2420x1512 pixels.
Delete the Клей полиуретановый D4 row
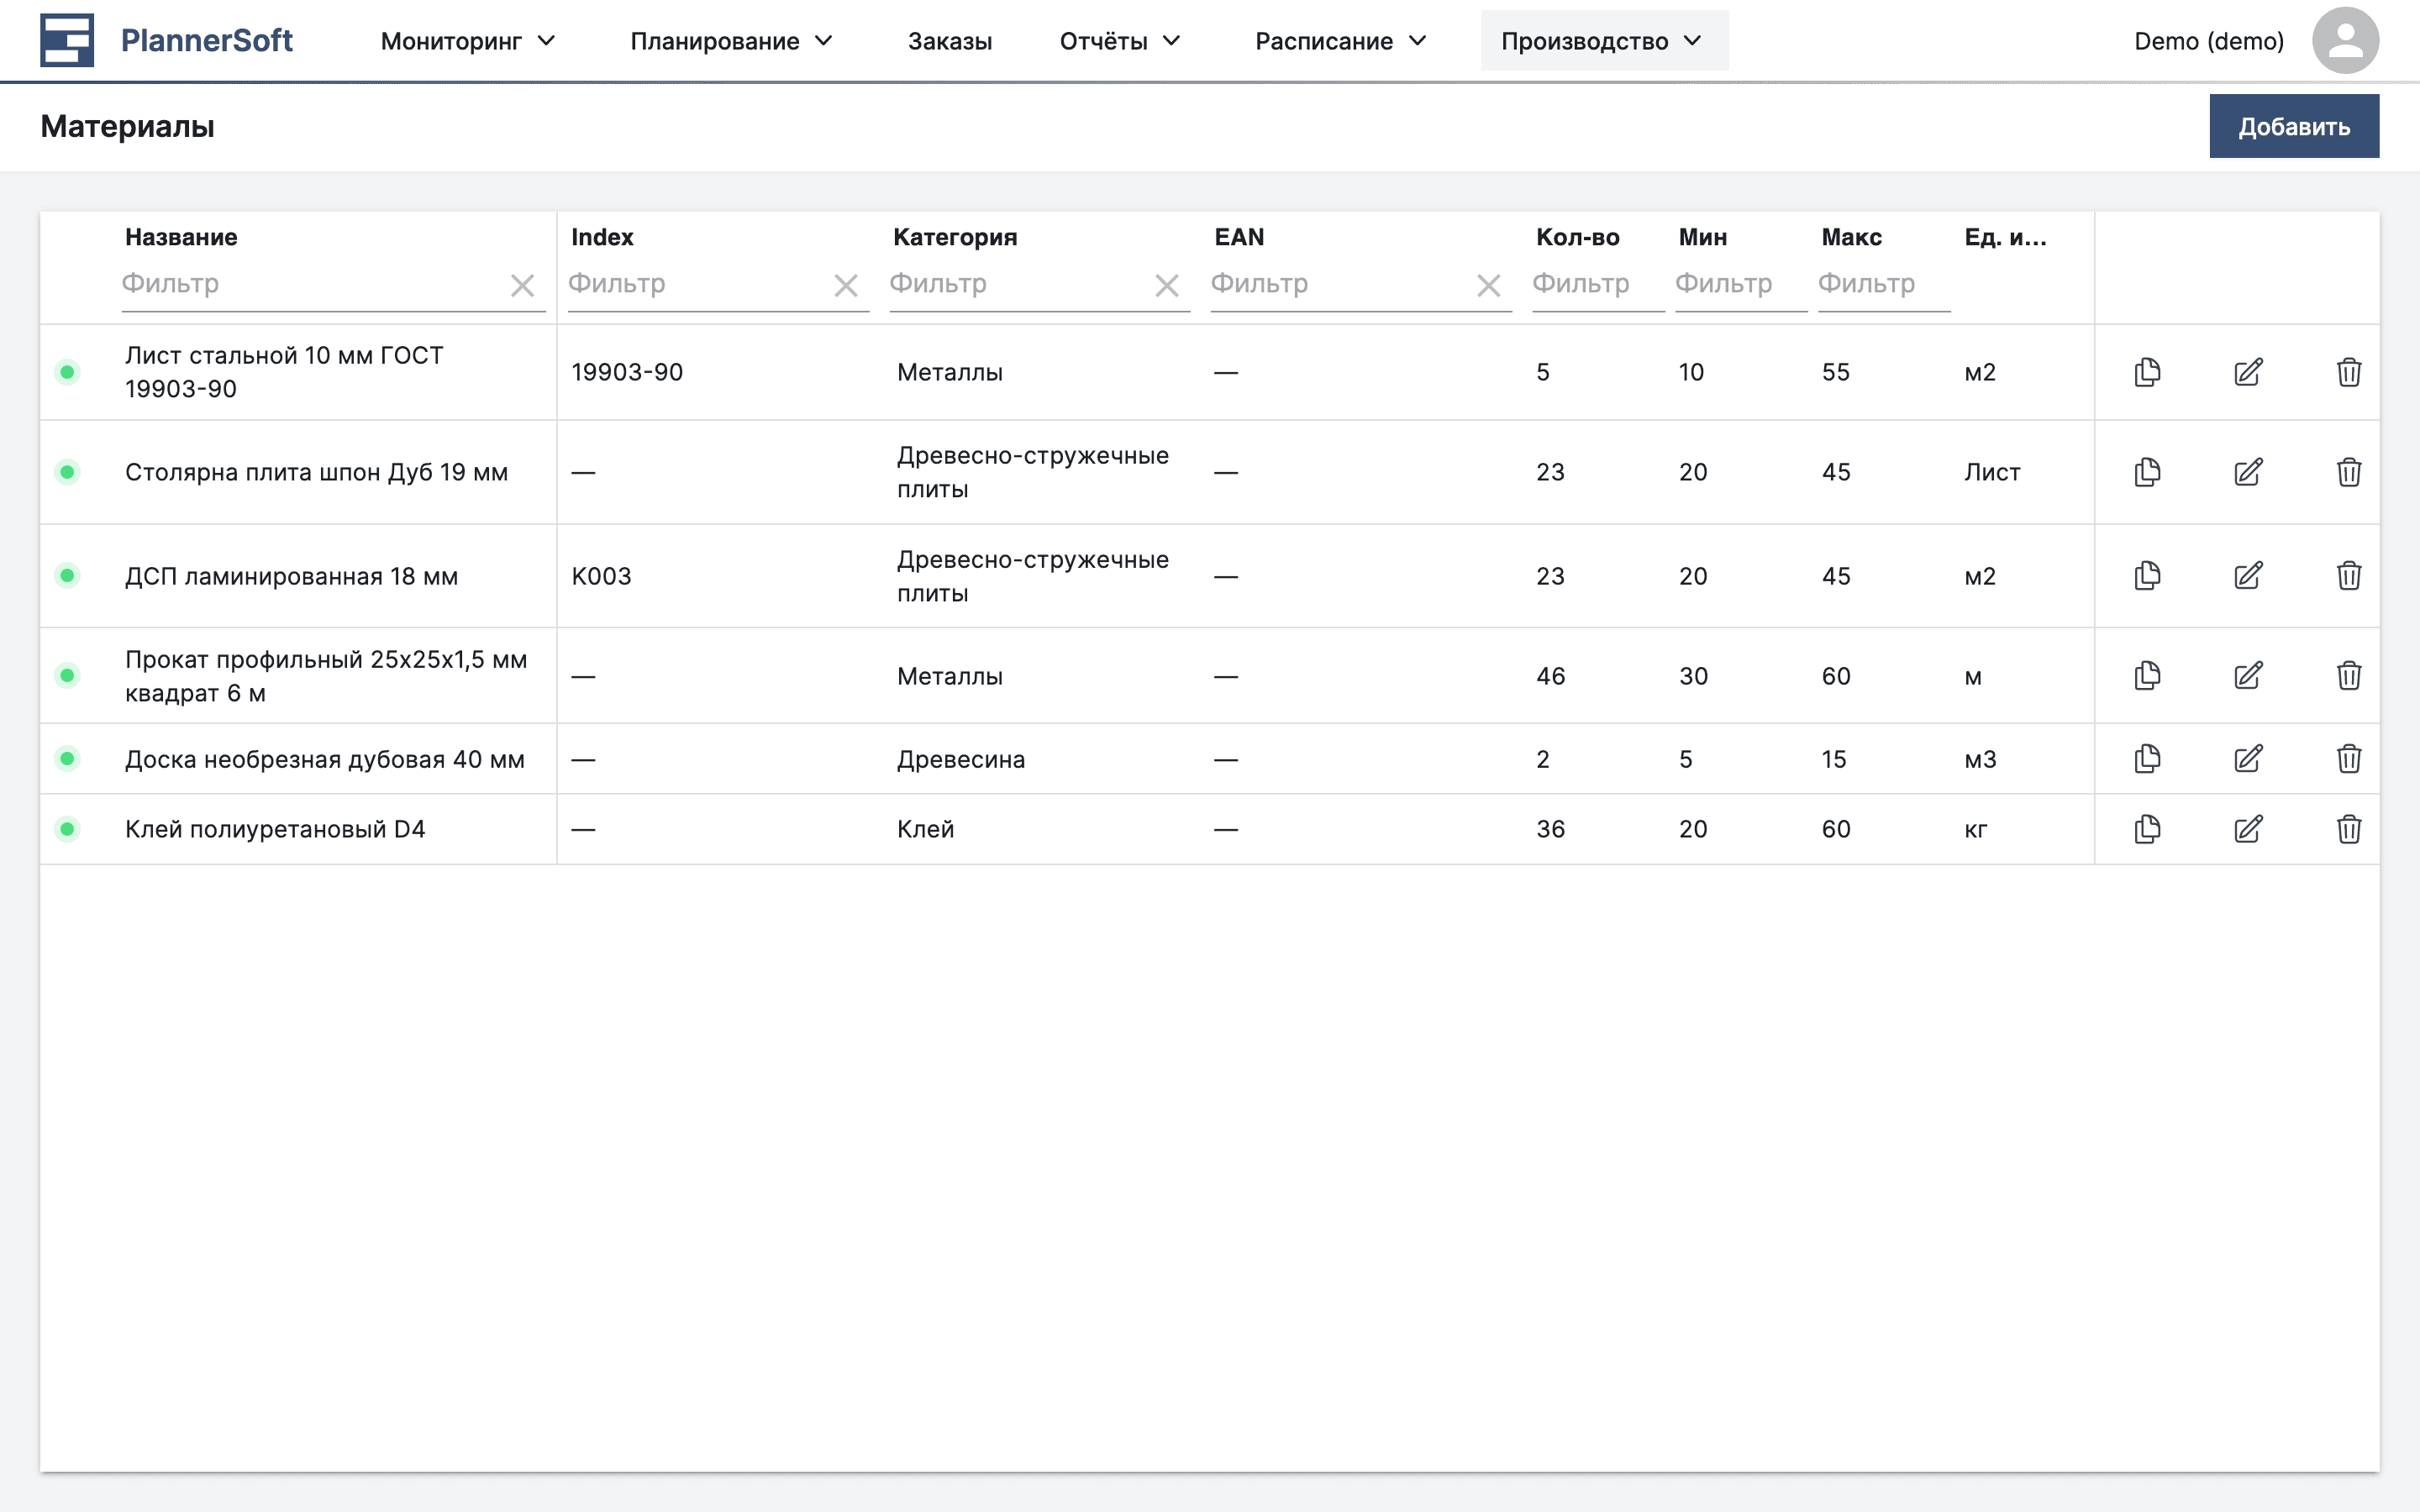(2349, 829)
